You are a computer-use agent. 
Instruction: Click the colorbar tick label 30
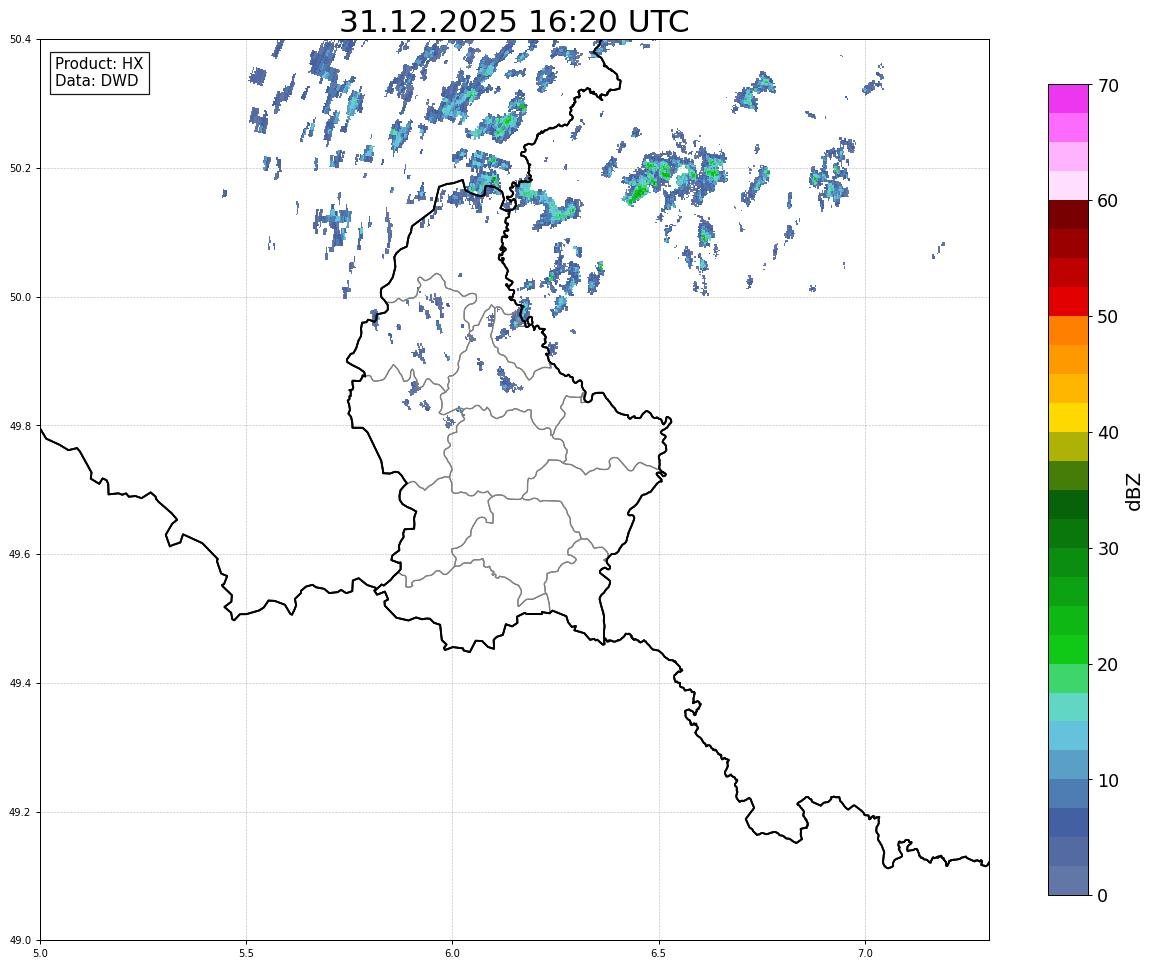coord(1108,549)
